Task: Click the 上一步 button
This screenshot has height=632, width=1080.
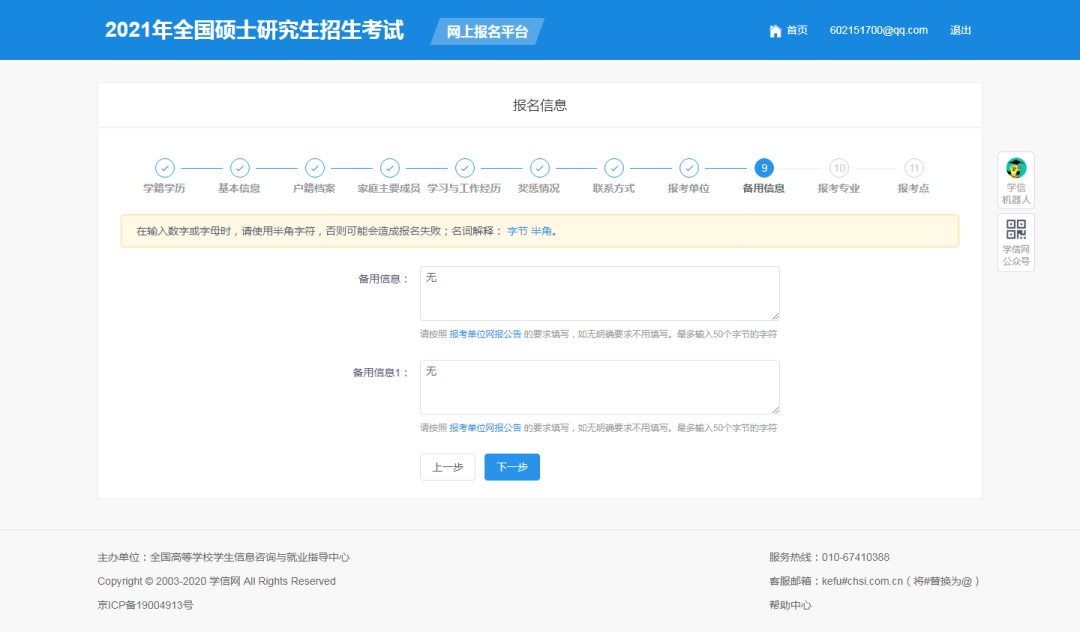Action: coord(447,467)
